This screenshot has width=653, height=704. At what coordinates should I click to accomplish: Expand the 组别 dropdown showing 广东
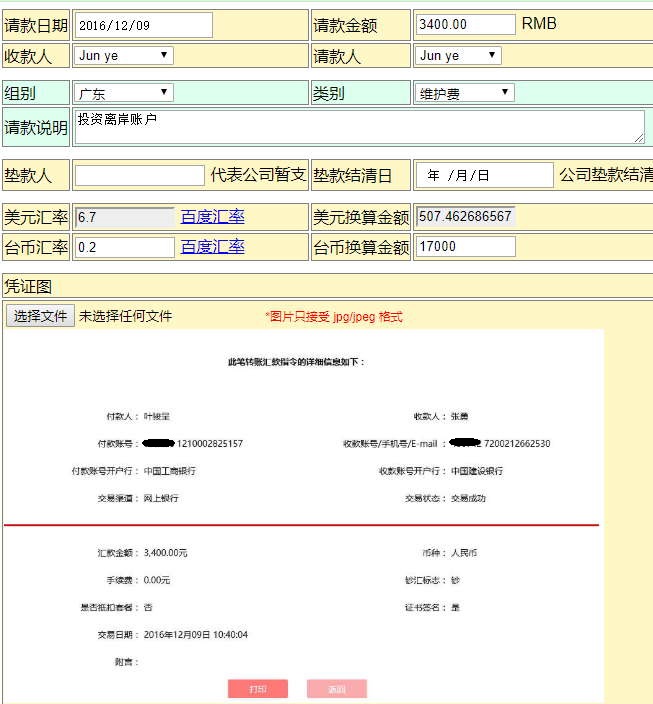124,93
